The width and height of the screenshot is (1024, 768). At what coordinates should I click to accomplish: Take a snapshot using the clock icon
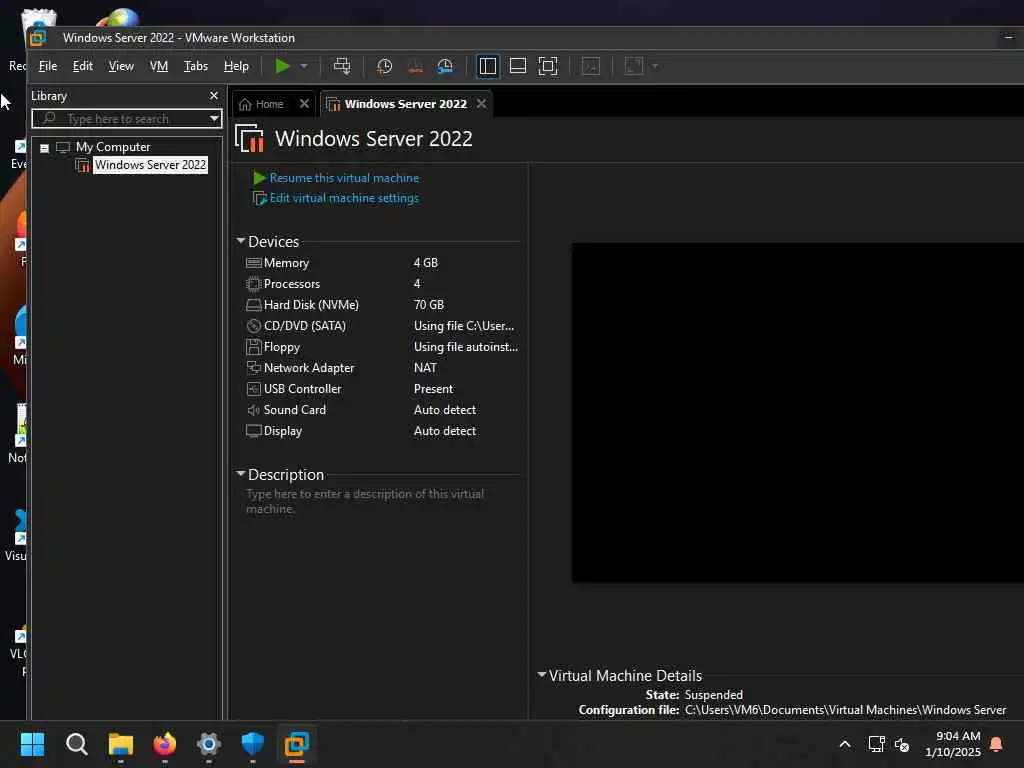[x=385, y=66]
